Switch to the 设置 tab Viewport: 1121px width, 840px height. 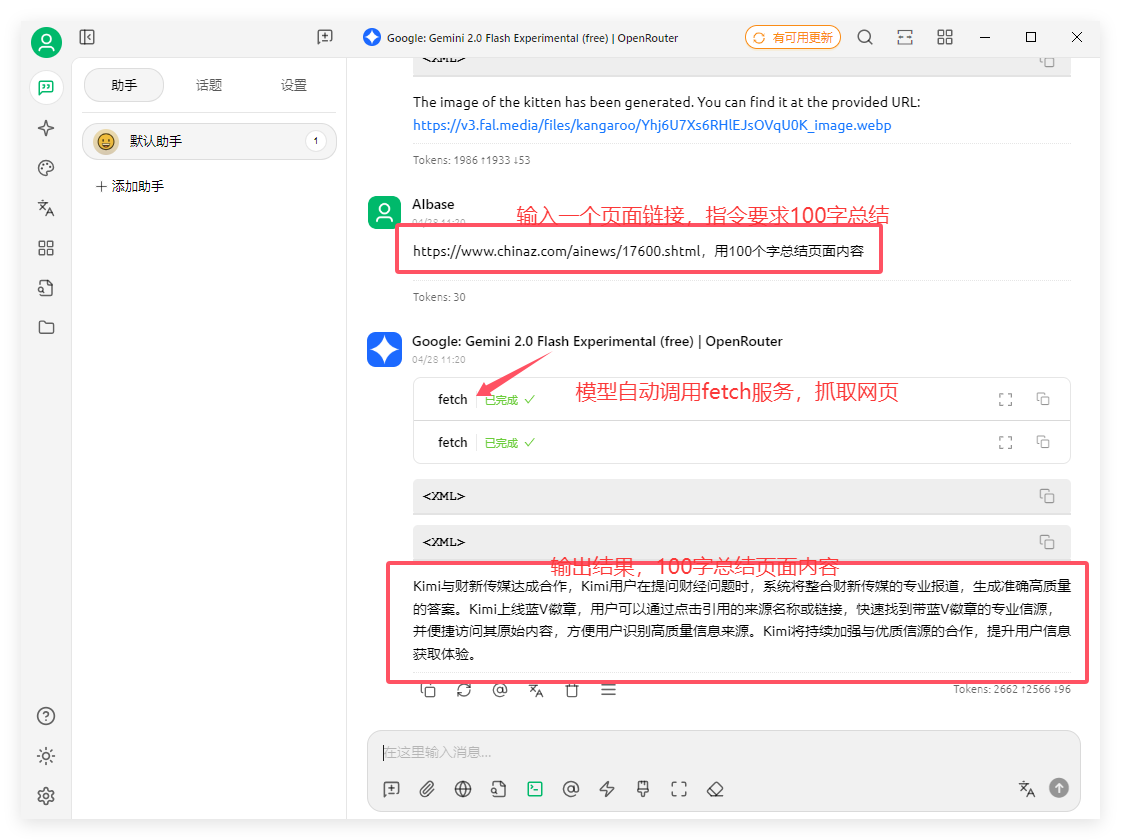tap(294, 85)
